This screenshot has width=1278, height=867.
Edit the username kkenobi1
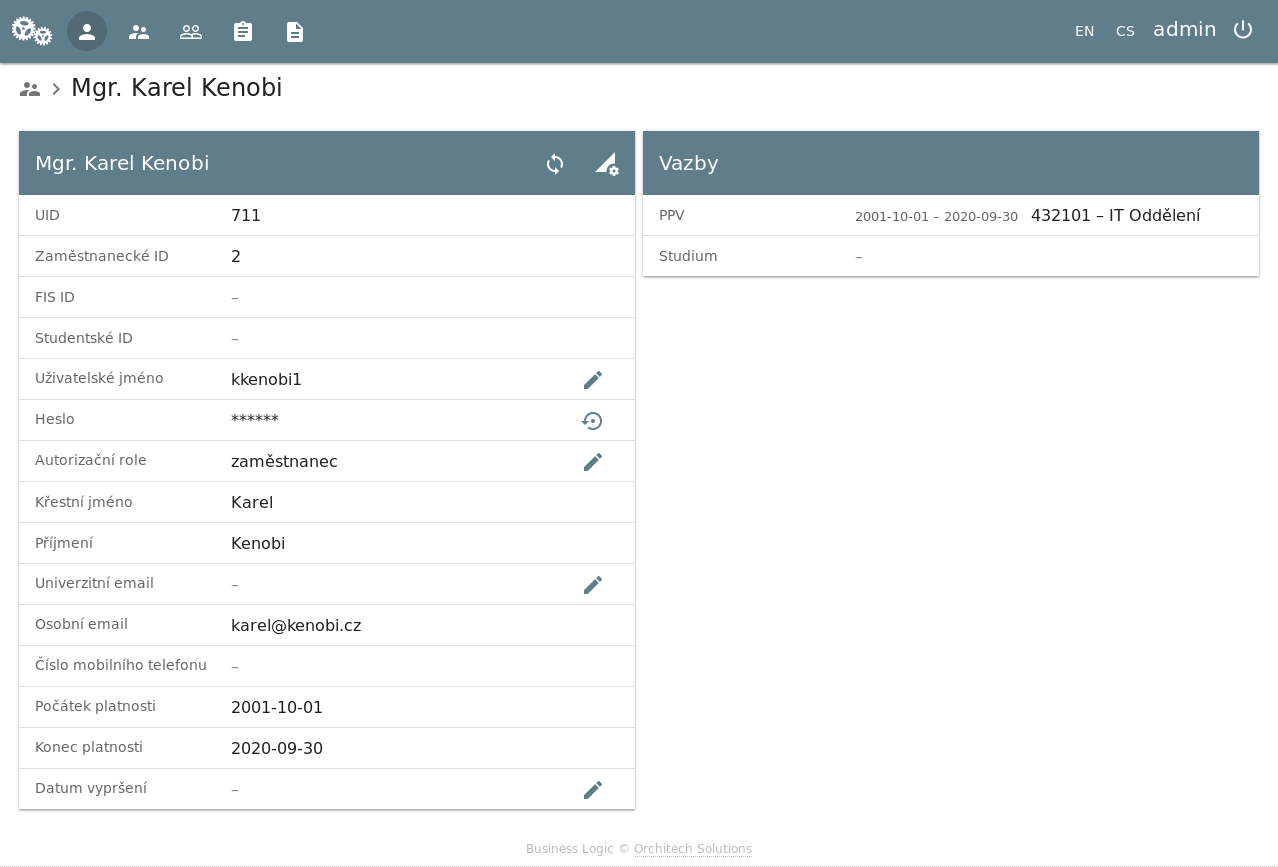[593, 380]
